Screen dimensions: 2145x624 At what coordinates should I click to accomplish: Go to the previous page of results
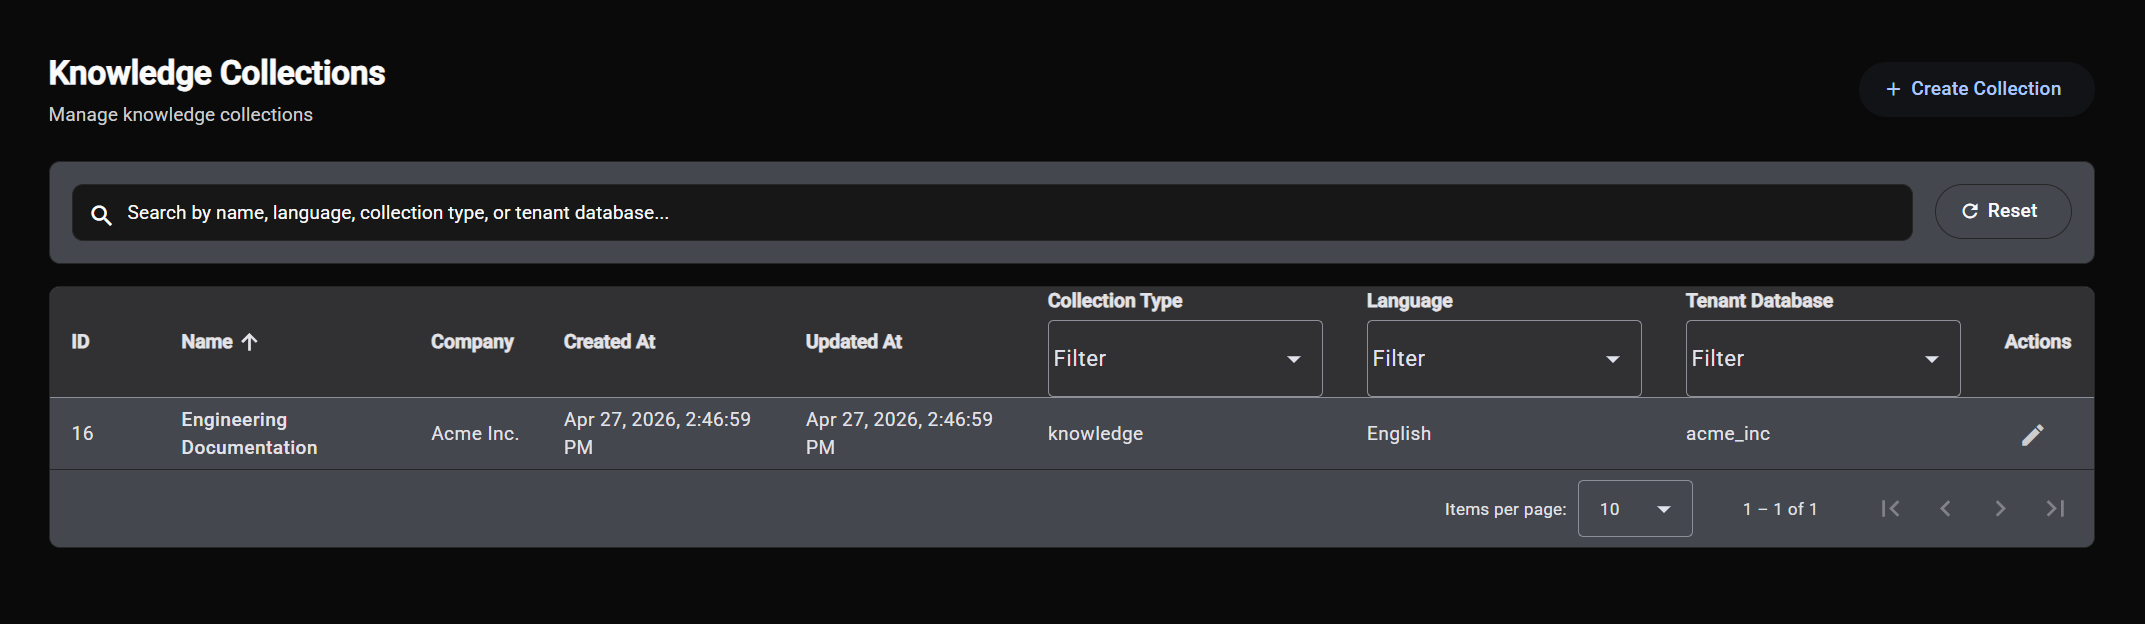(x=1945, y=509)
